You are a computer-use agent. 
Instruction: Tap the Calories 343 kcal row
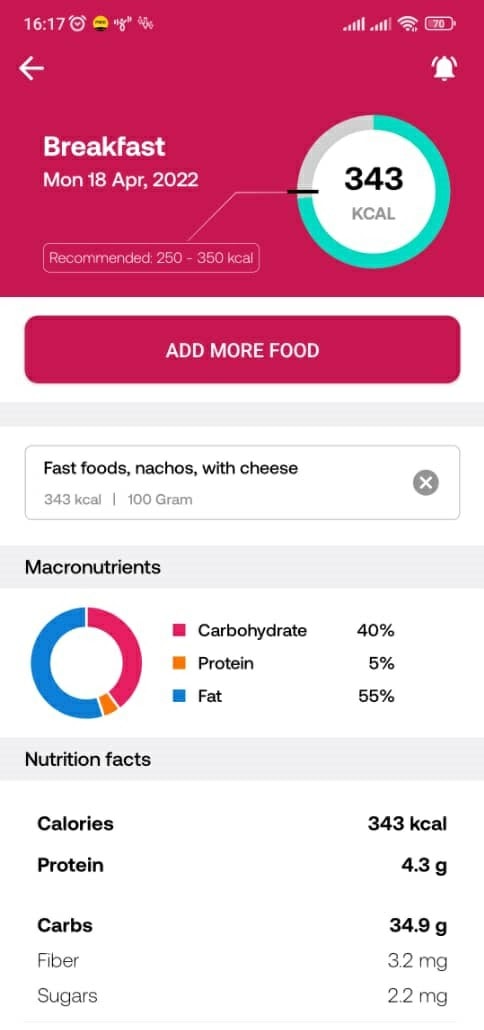point(242,824)
